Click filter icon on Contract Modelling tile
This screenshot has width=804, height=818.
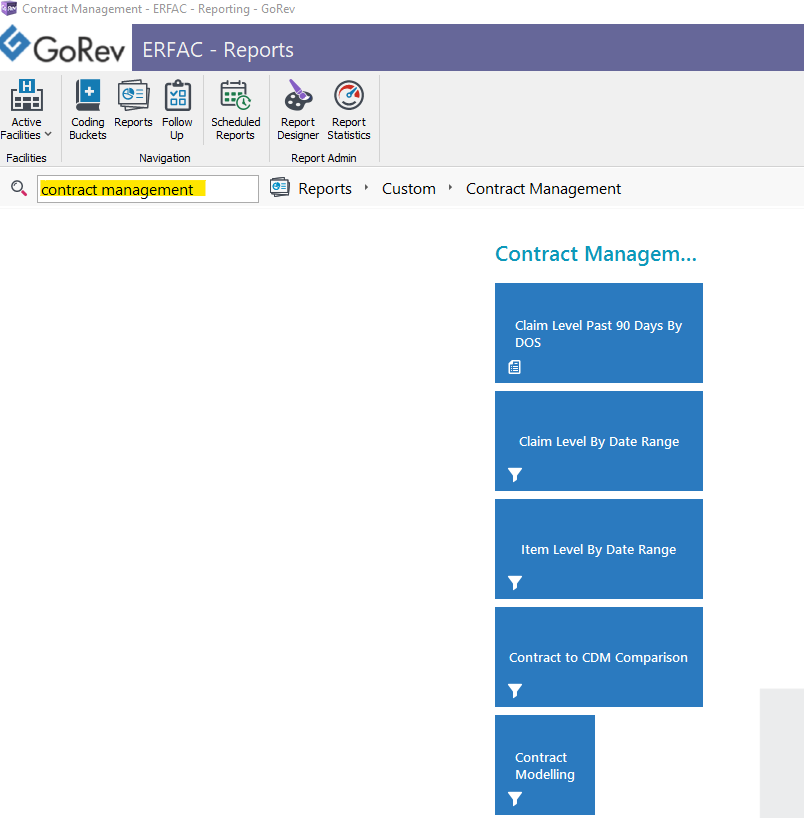tap(515, 798)
